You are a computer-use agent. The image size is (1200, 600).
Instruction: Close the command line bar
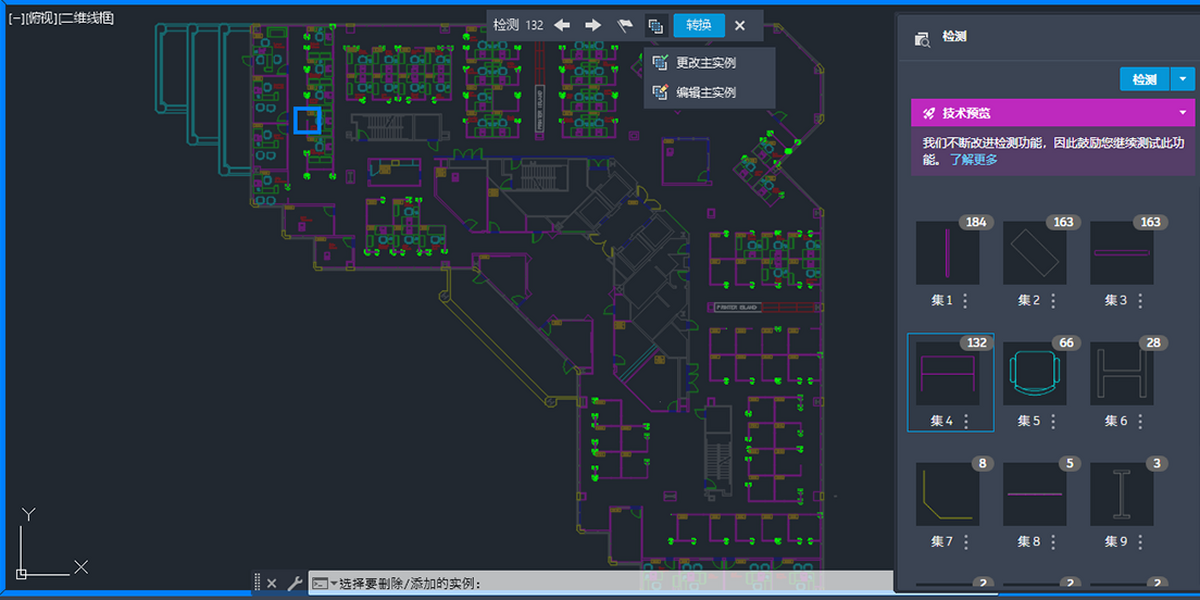coord(272,583)
